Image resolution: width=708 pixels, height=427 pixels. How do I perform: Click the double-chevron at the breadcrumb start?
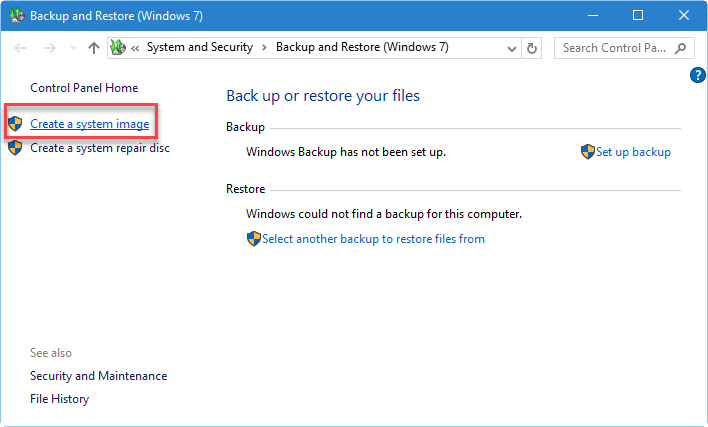[x=135, y=48]
